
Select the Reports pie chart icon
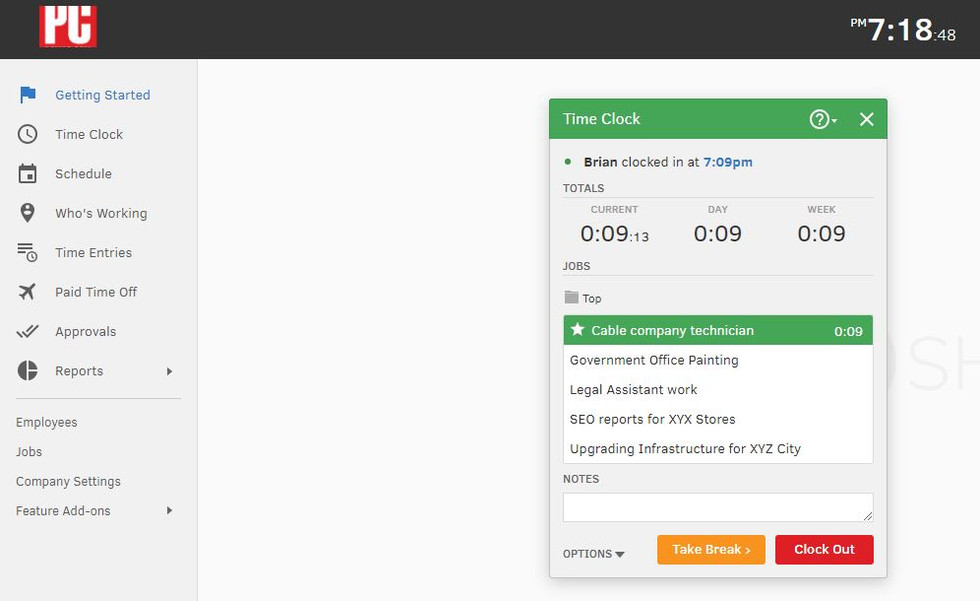[x=28, y=371]
